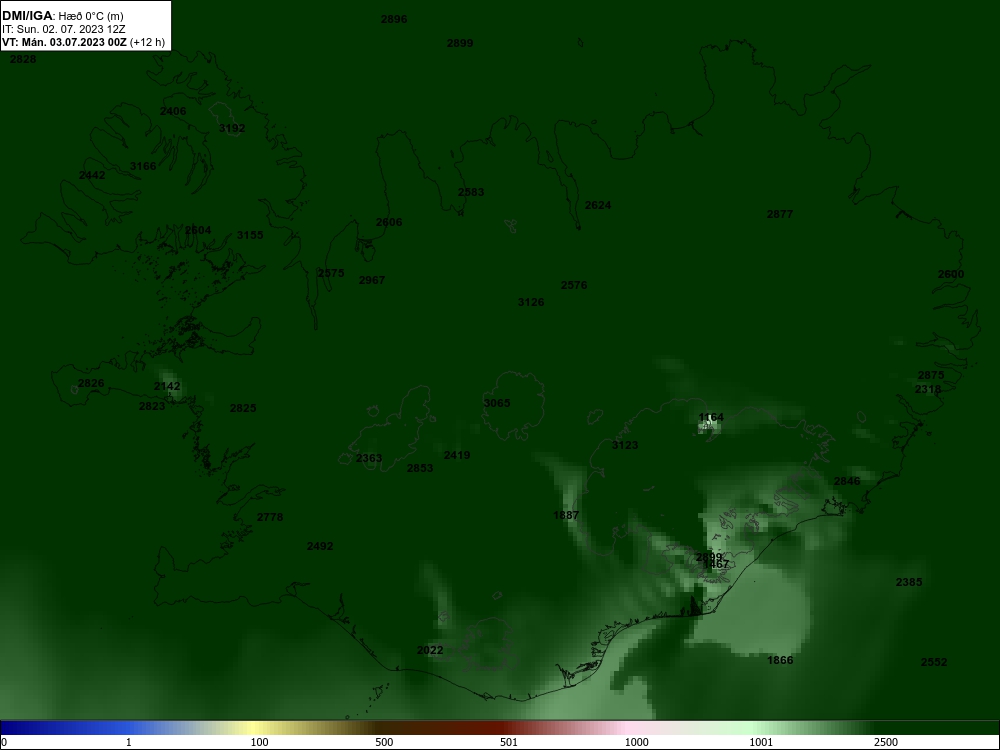Click the map value 2442
The height and width of the screenshot is (750, 1000).
[x=92, y=175]
